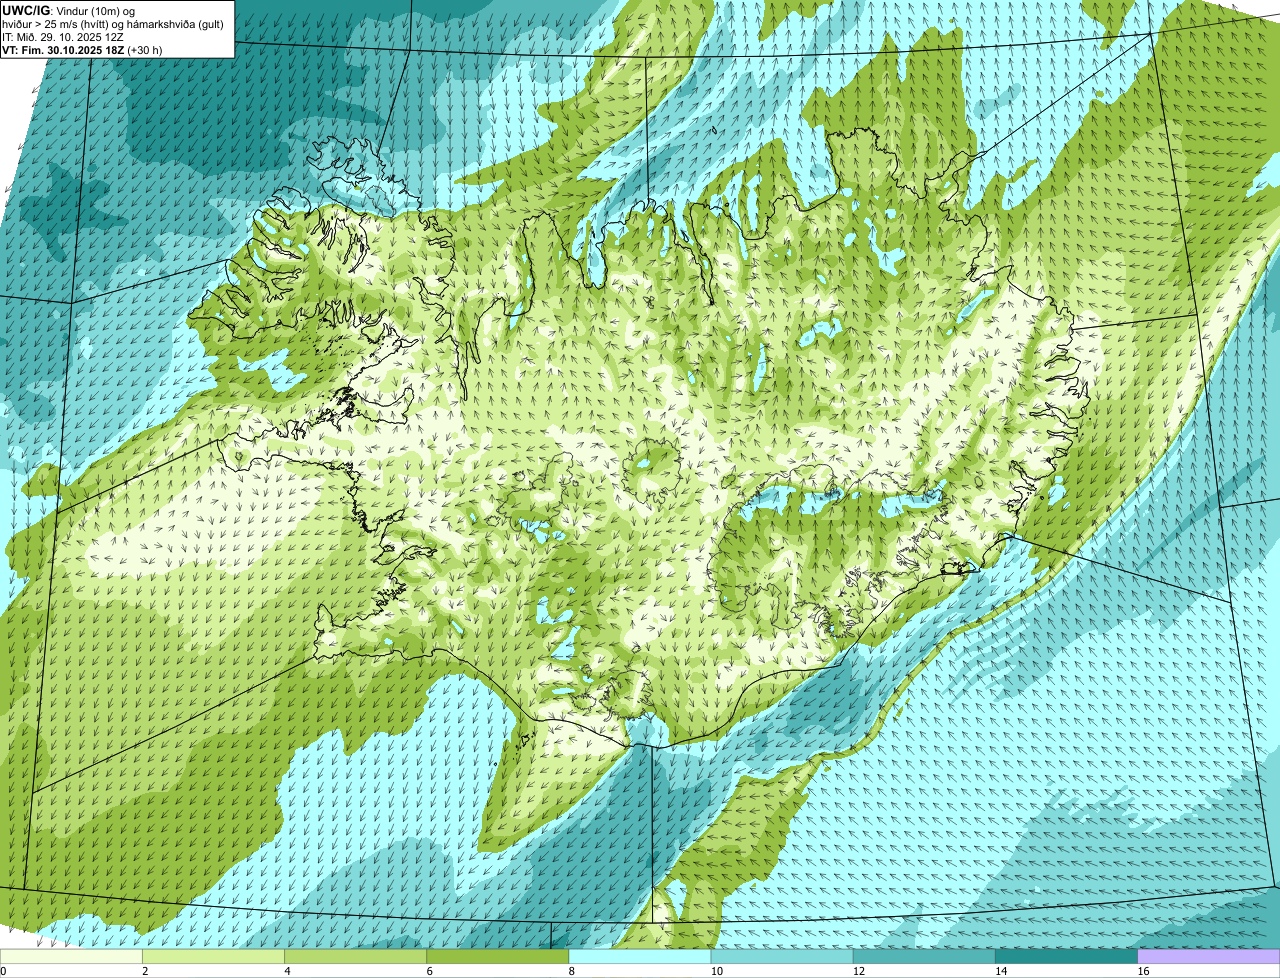Click the legend label '6'
Screen dimensions: 1280x978
429,971
